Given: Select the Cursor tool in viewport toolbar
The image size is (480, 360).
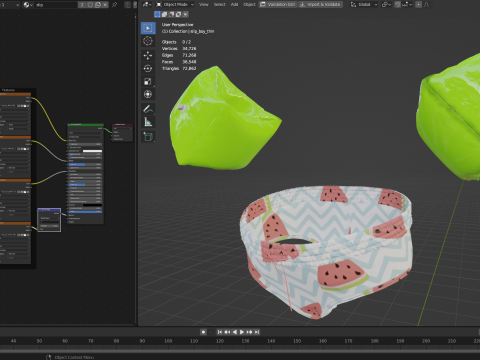Looking at the screenshot, I should (148, 41).
